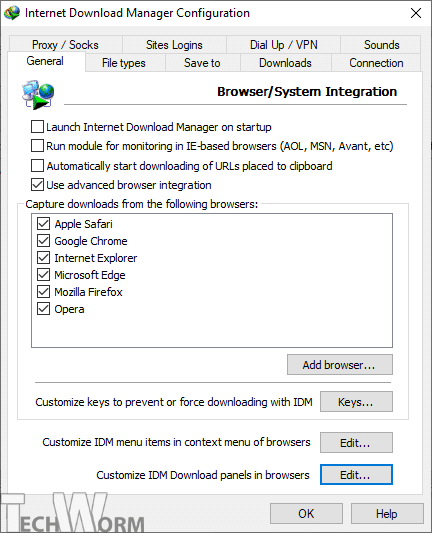Select the Apple Safari list entry text
This screenshot has height=533, width=432.
83,224
